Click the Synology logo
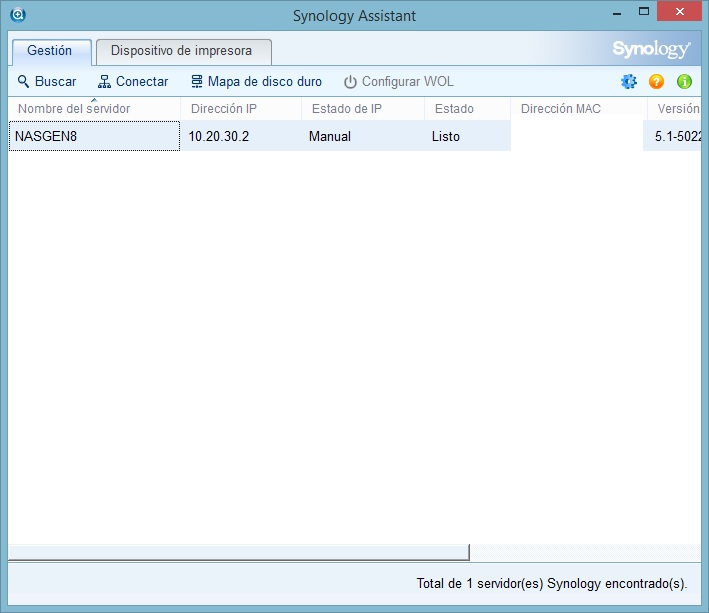The width and height of the screenshot is (709, 613). pyautogui.click(x=651, y=49)
